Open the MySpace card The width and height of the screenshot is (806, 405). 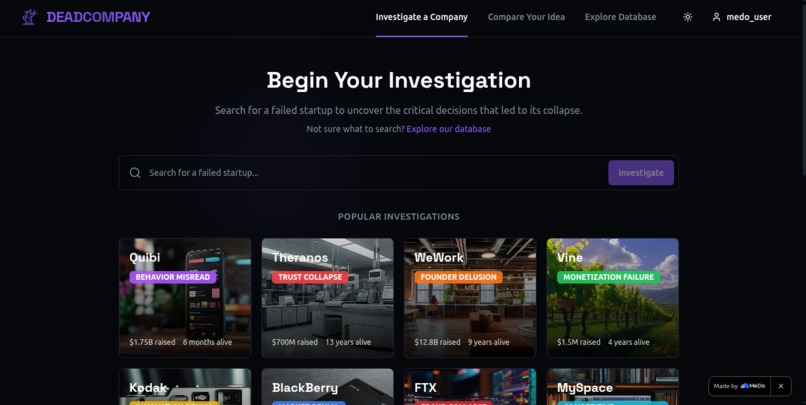point(613,386)
